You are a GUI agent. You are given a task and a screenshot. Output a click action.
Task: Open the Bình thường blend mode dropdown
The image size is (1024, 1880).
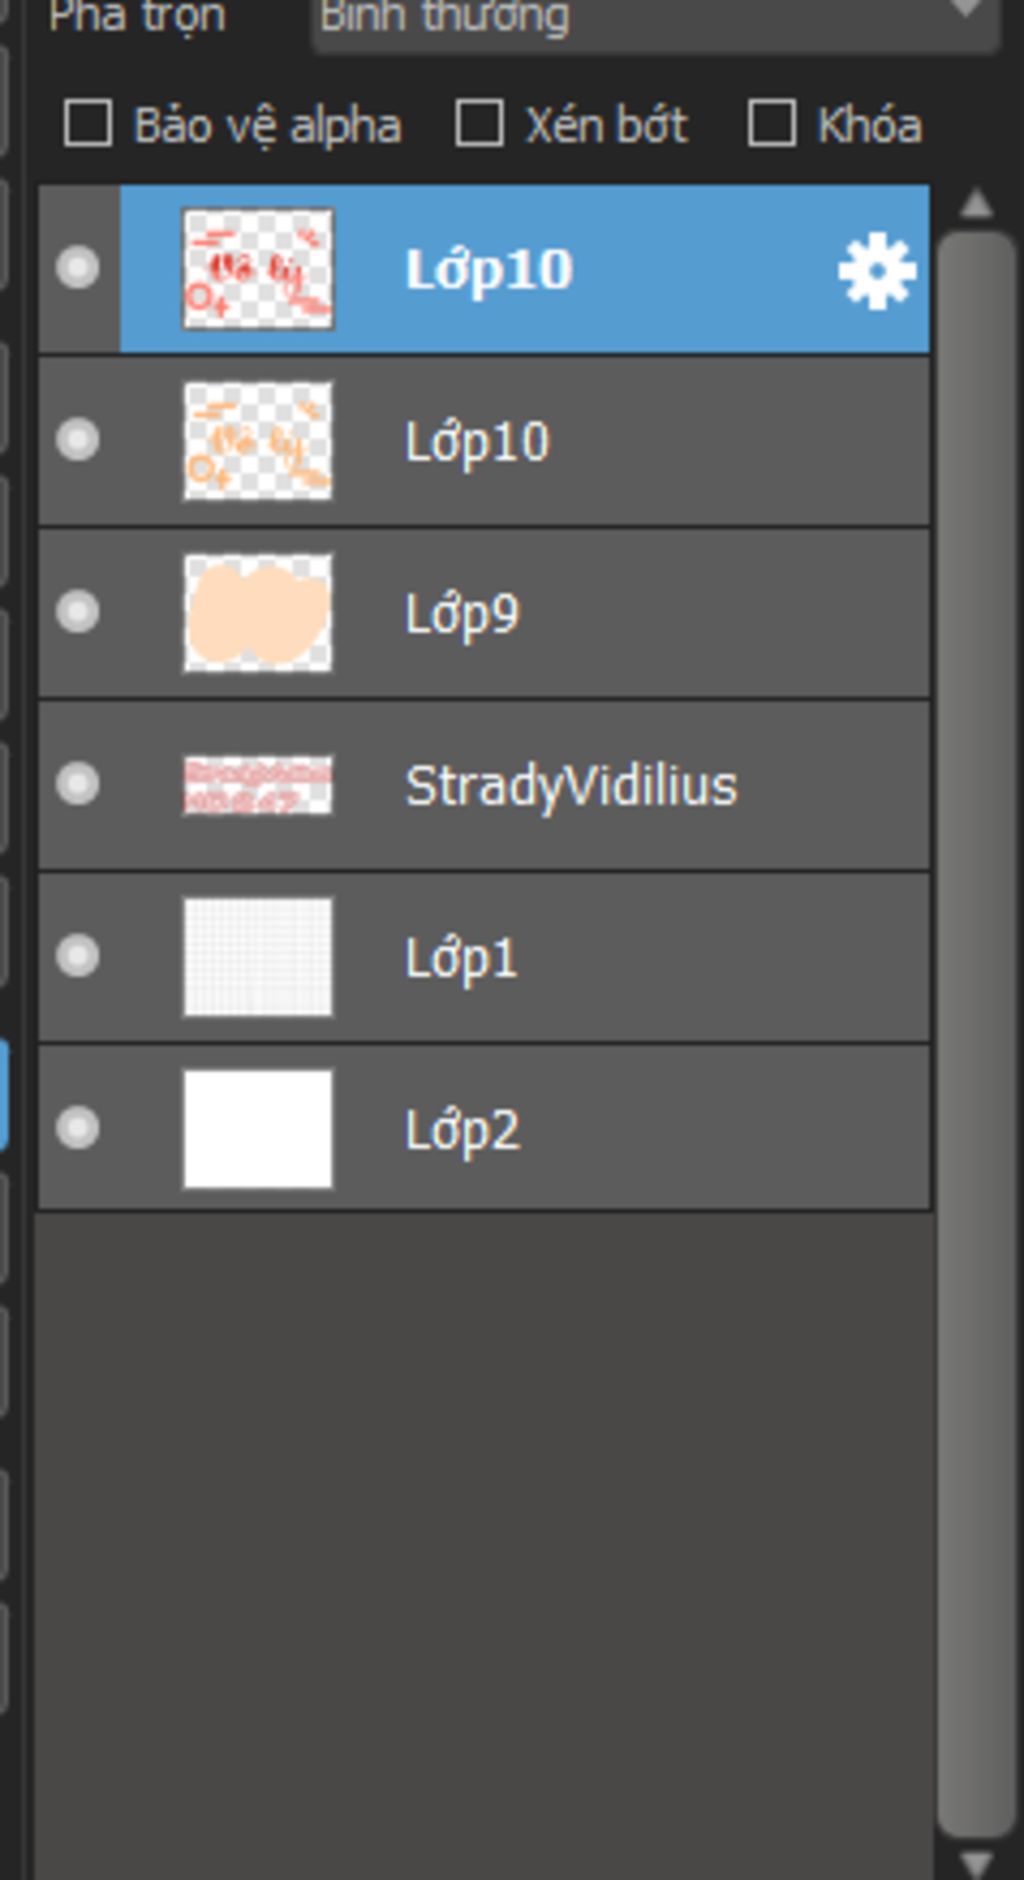pos(655,18)
